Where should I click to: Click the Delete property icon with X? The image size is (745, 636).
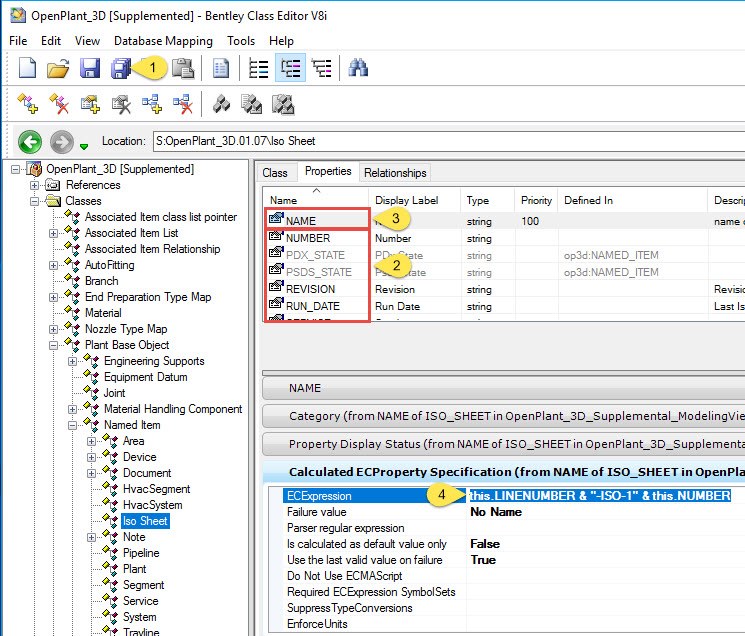(x=121, y=104)
